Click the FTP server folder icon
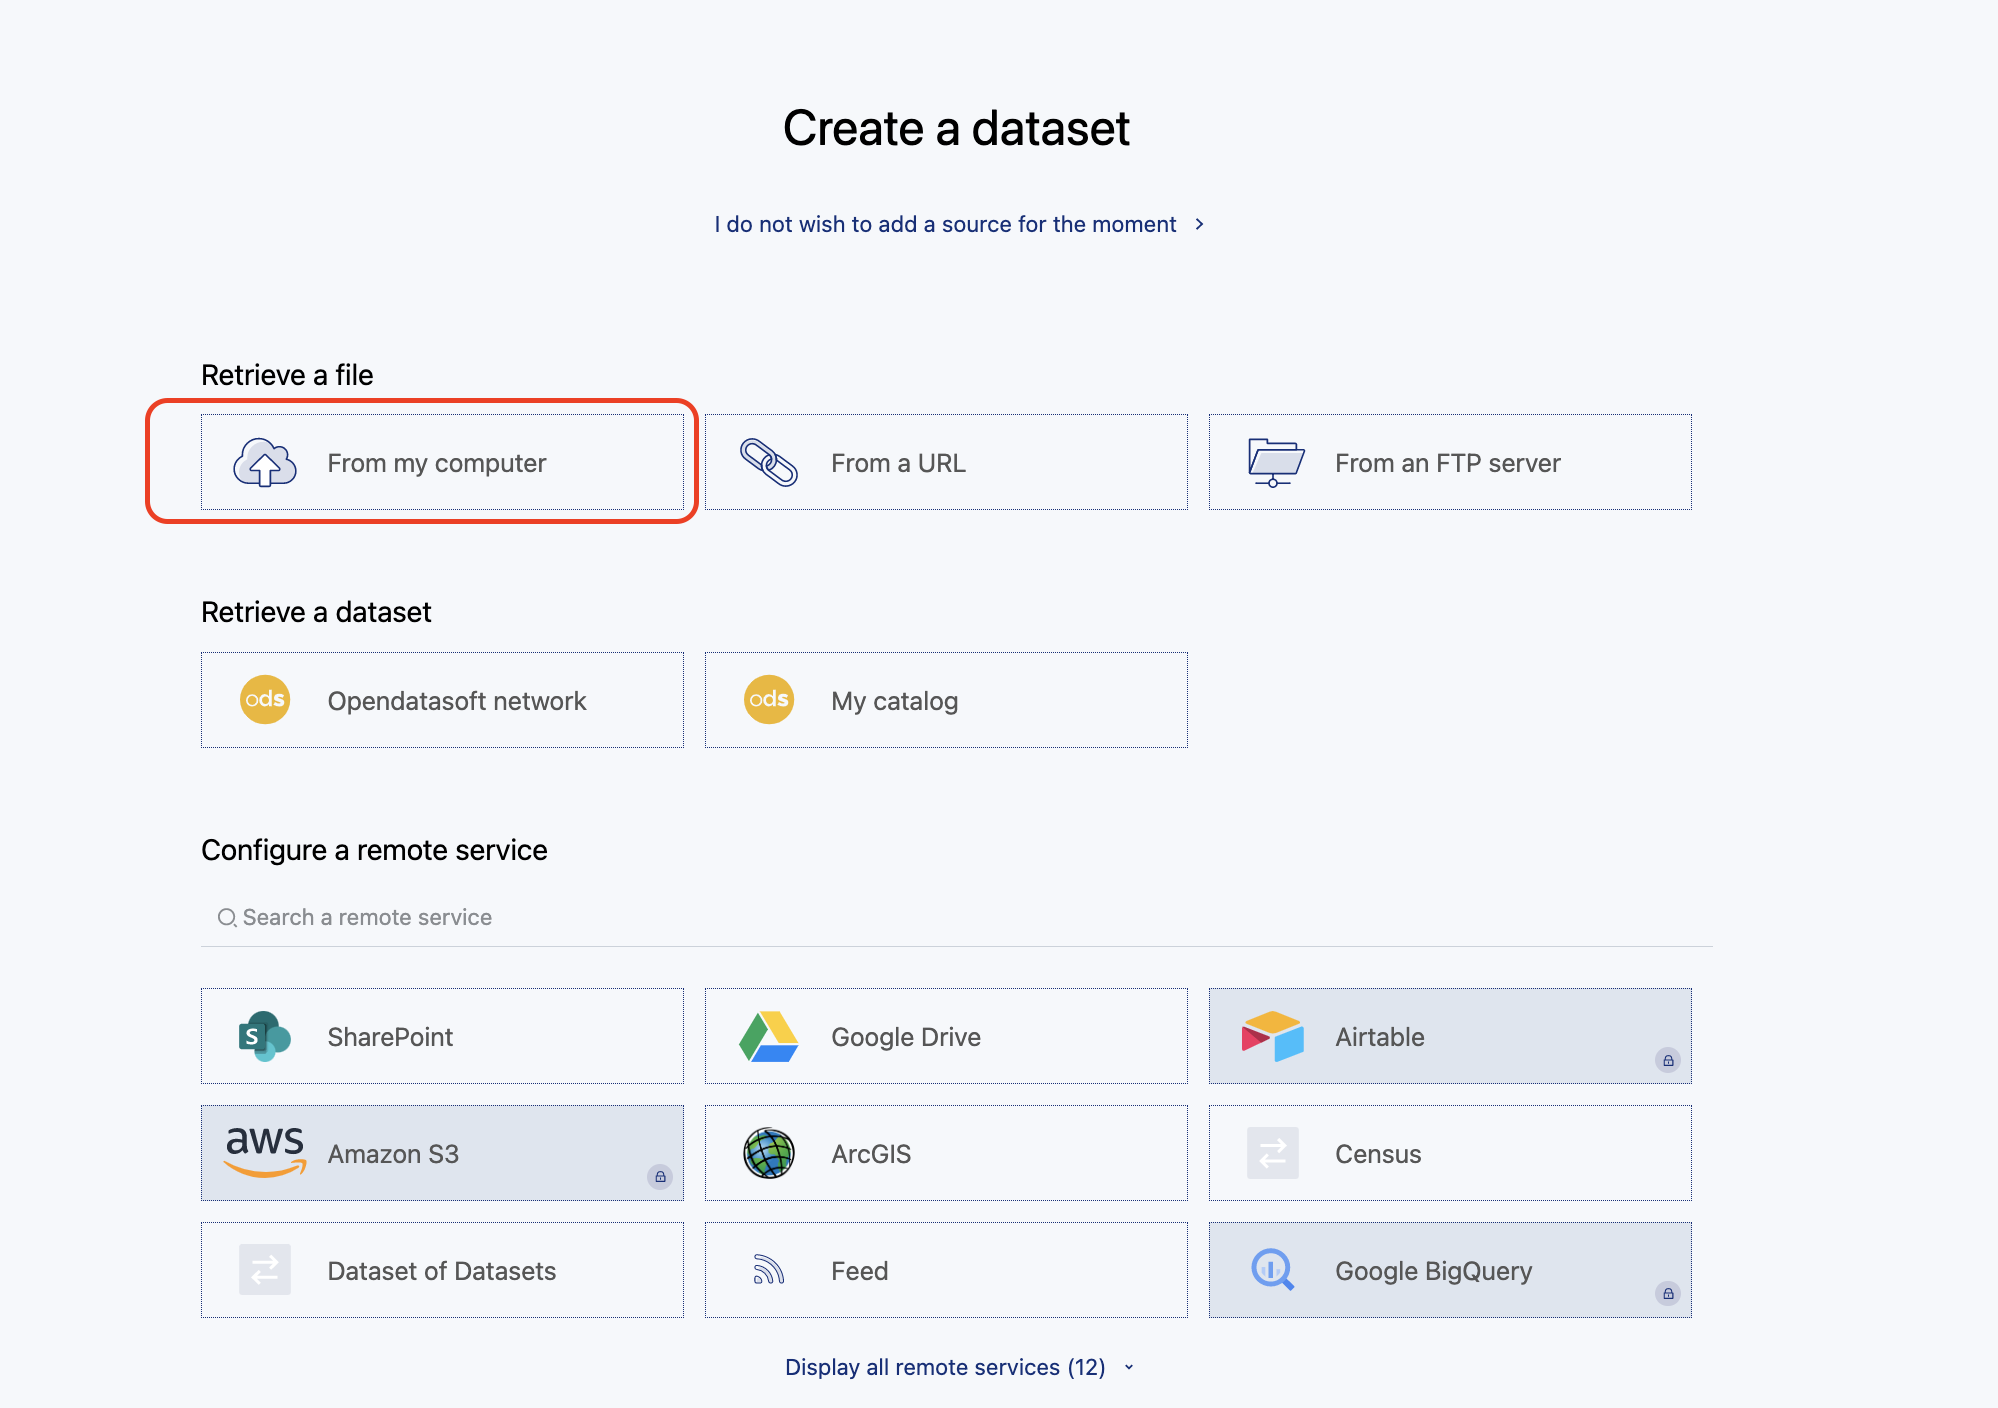Screen dimensions: 1998x1408 1275,462
